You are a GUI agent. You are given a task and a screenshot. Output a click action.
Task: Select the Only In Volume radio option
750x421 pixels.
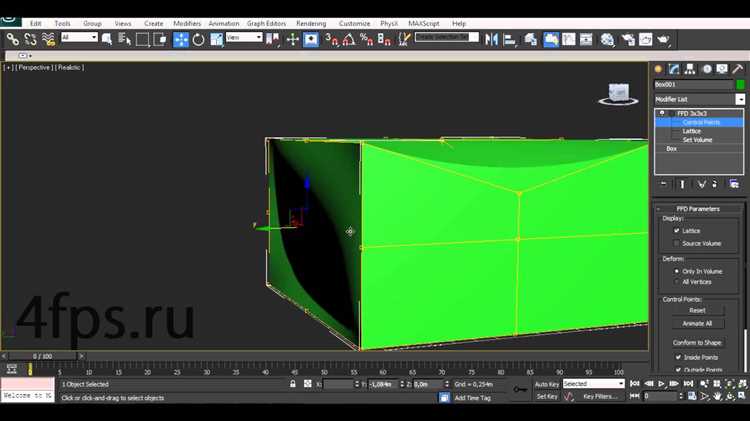click(677, 271)
